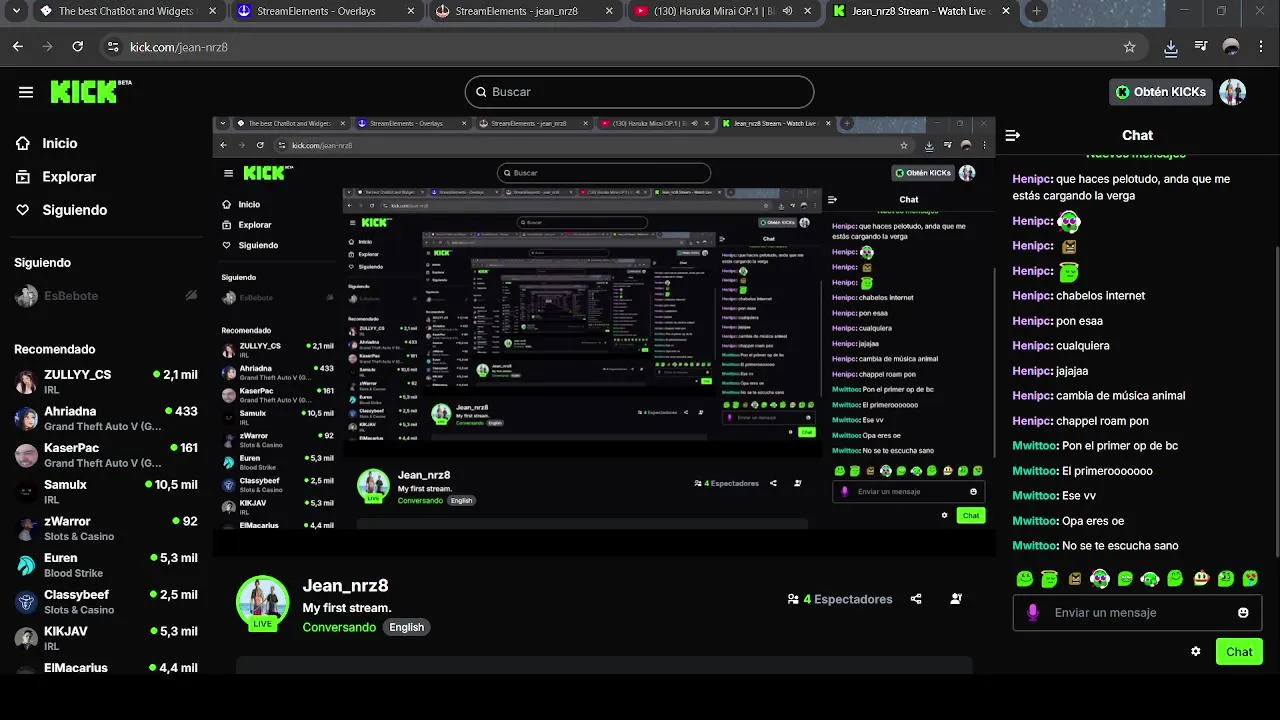
Task: Open followed channel EsBebote
Action: 106,296
